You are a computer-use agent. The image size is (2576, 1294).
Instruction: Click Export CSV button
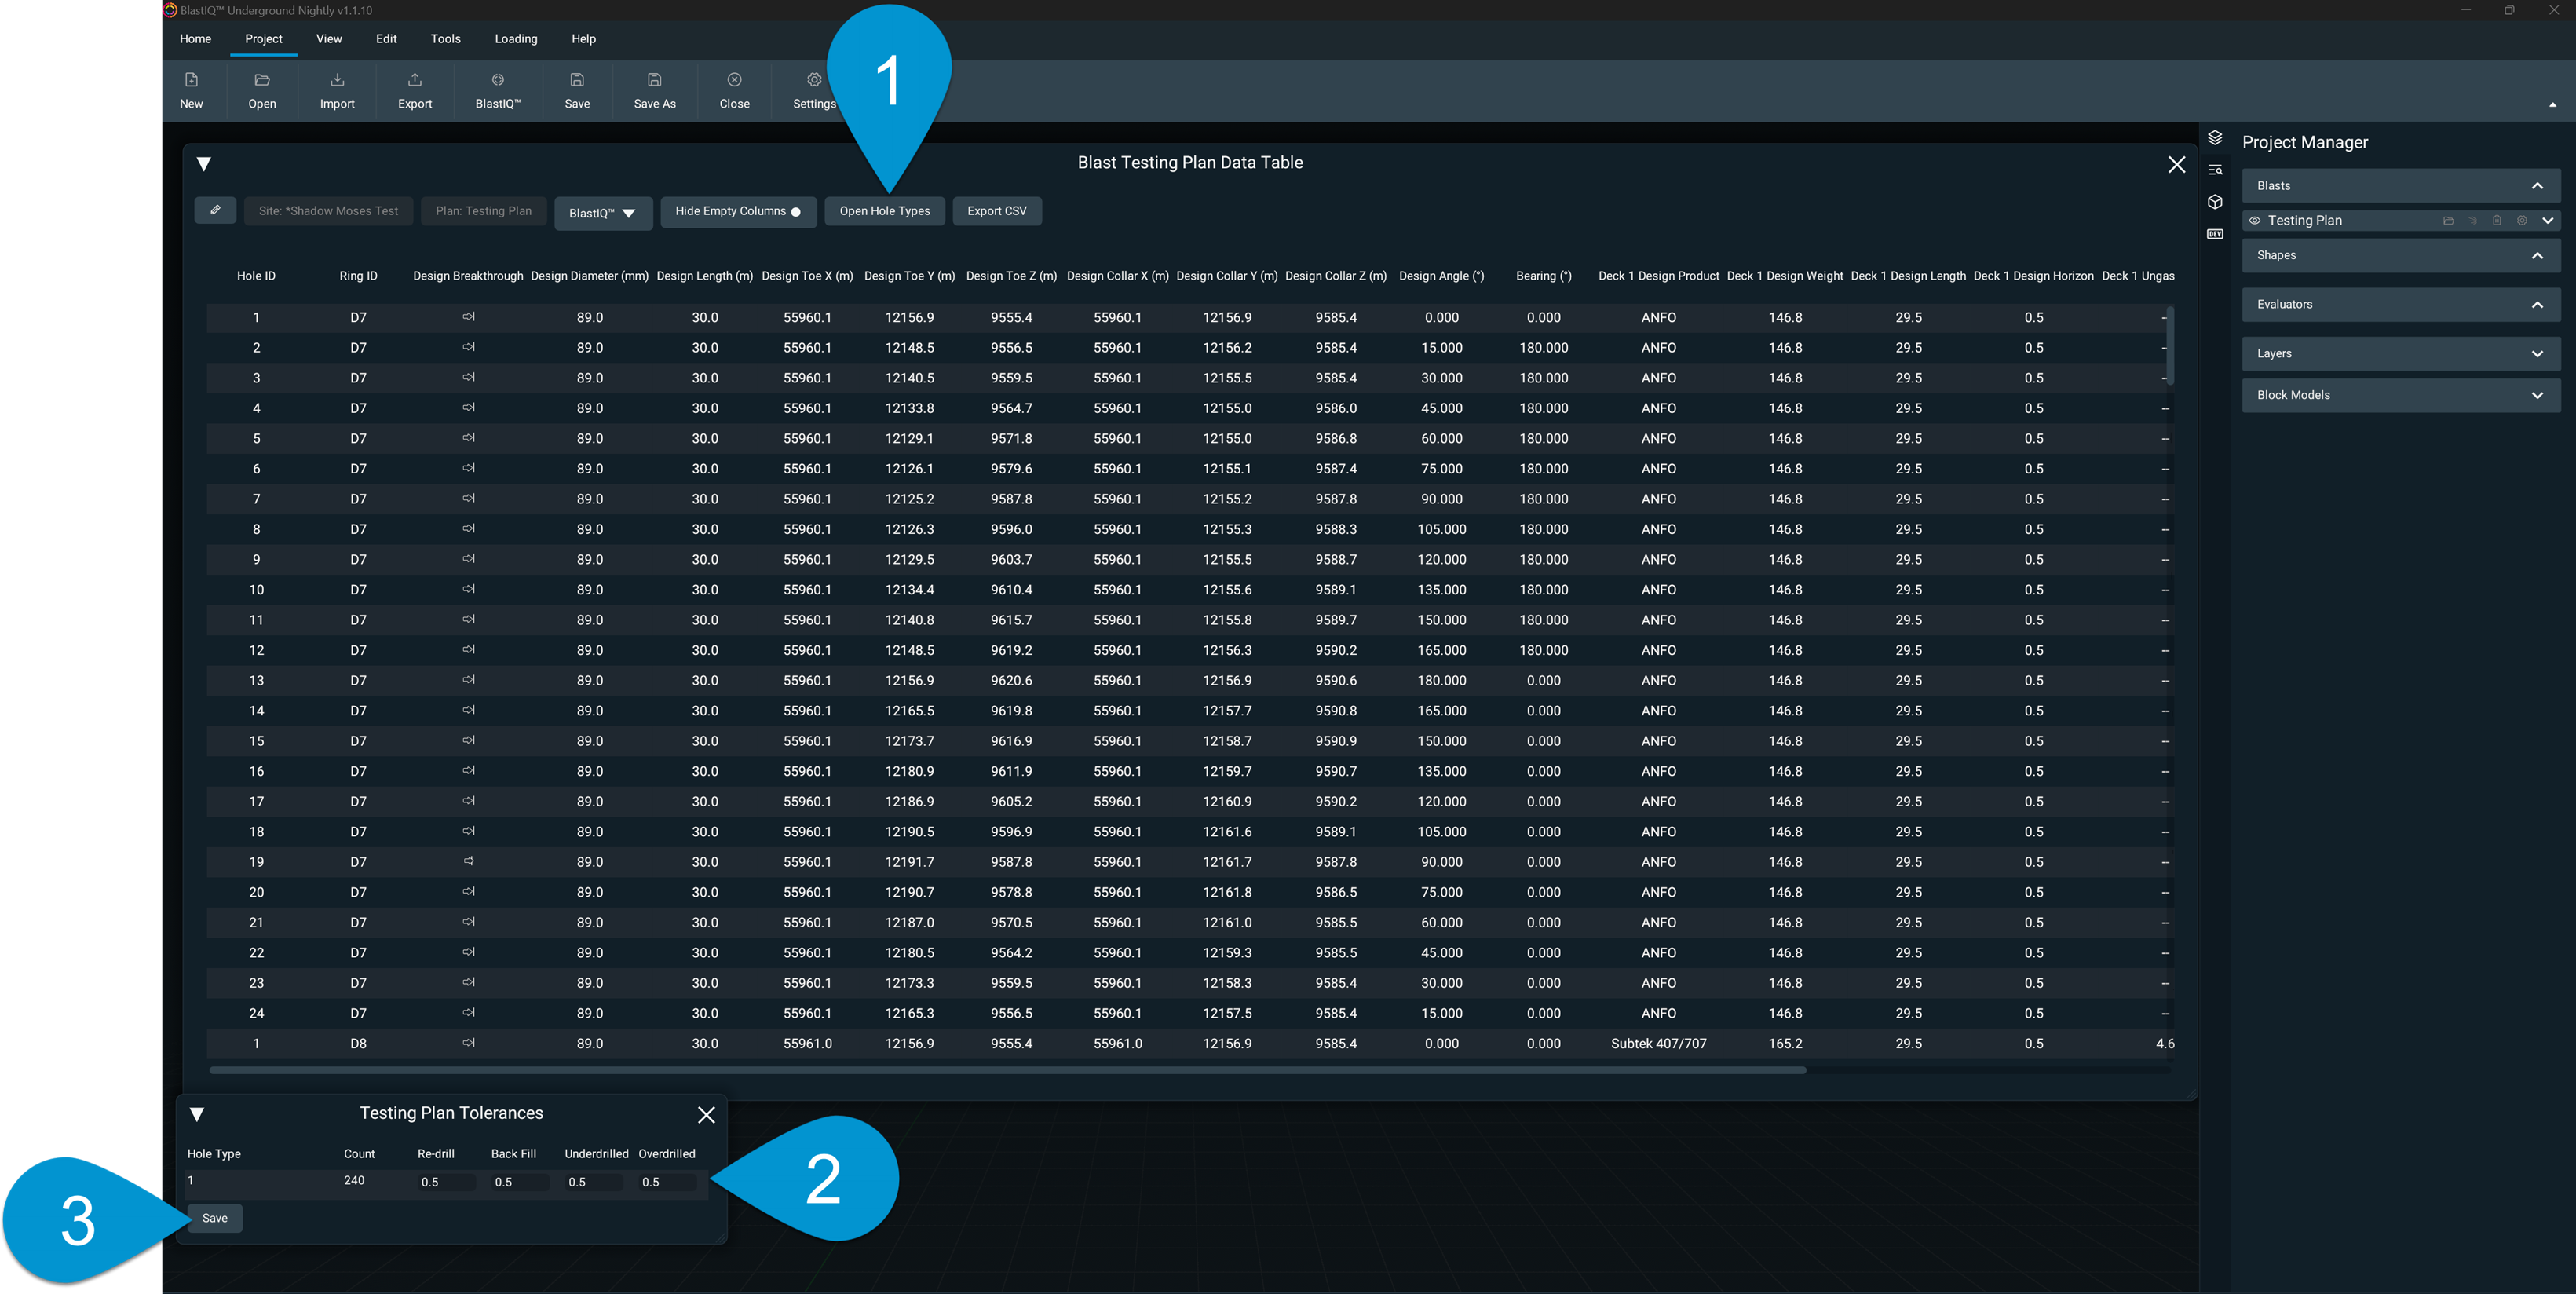click(997, 211)
